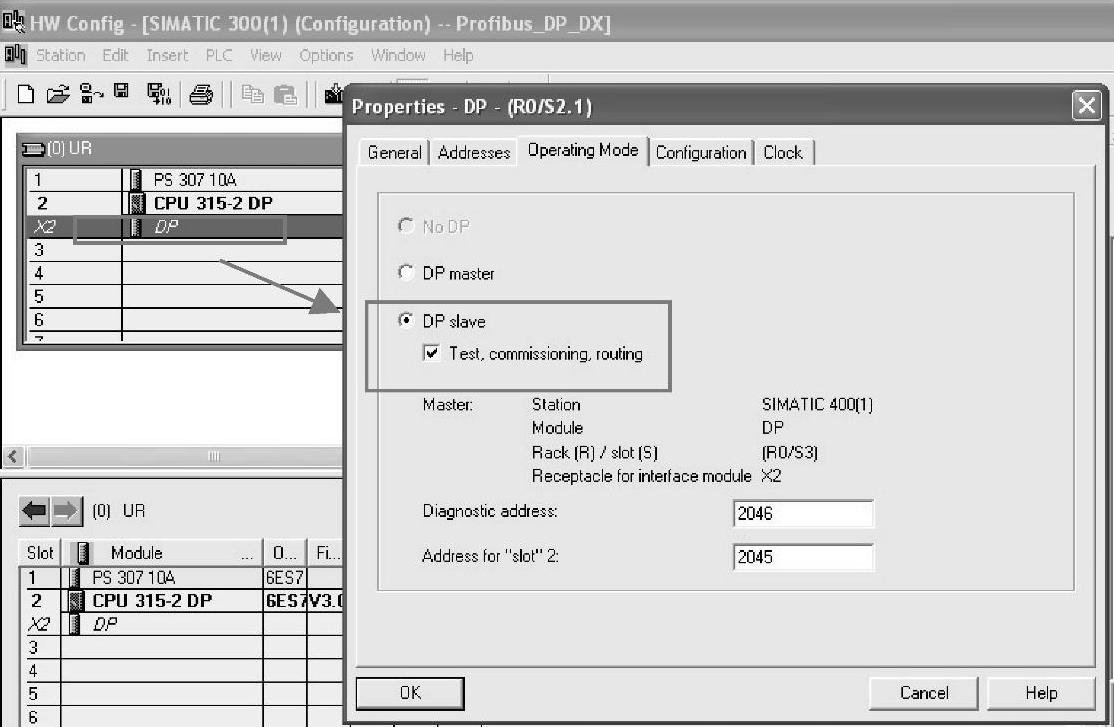The image size is (1114, 727).
Task: Click the Diagnostic address field showing 2046
Action: click(803, 513)
